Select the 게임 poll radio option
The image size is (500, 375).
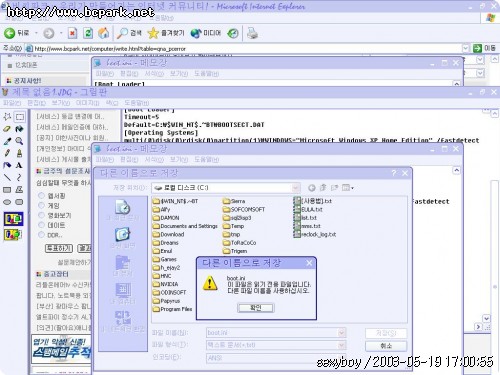click(x=41, y=205)
